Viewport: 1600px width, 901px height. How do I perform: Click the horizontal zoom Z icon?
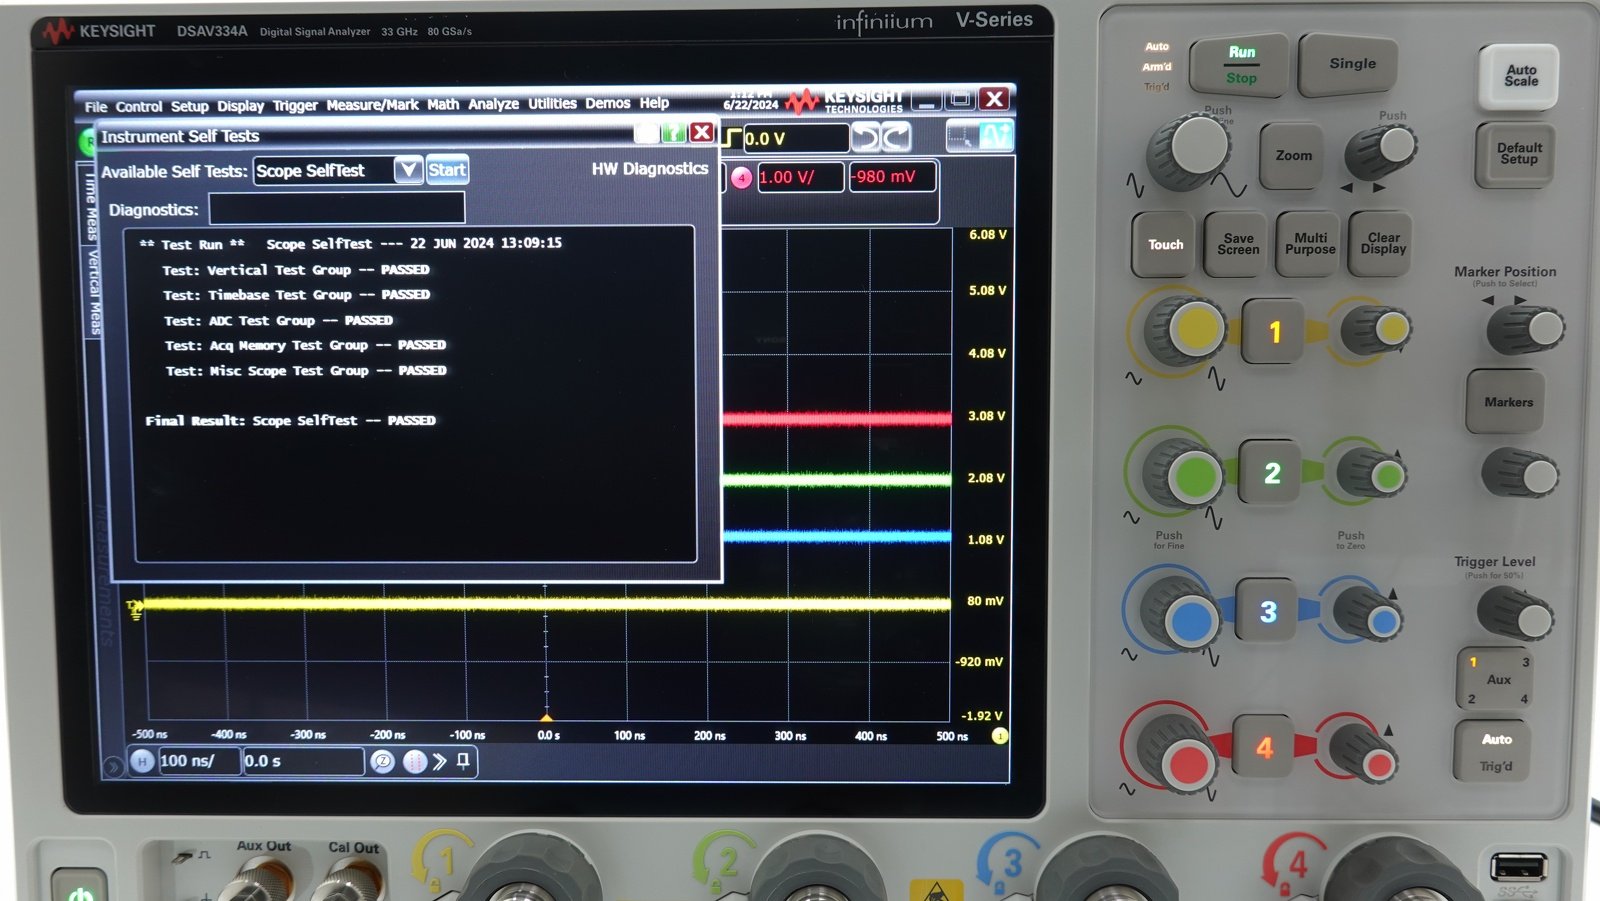click(x=382, y=762)
